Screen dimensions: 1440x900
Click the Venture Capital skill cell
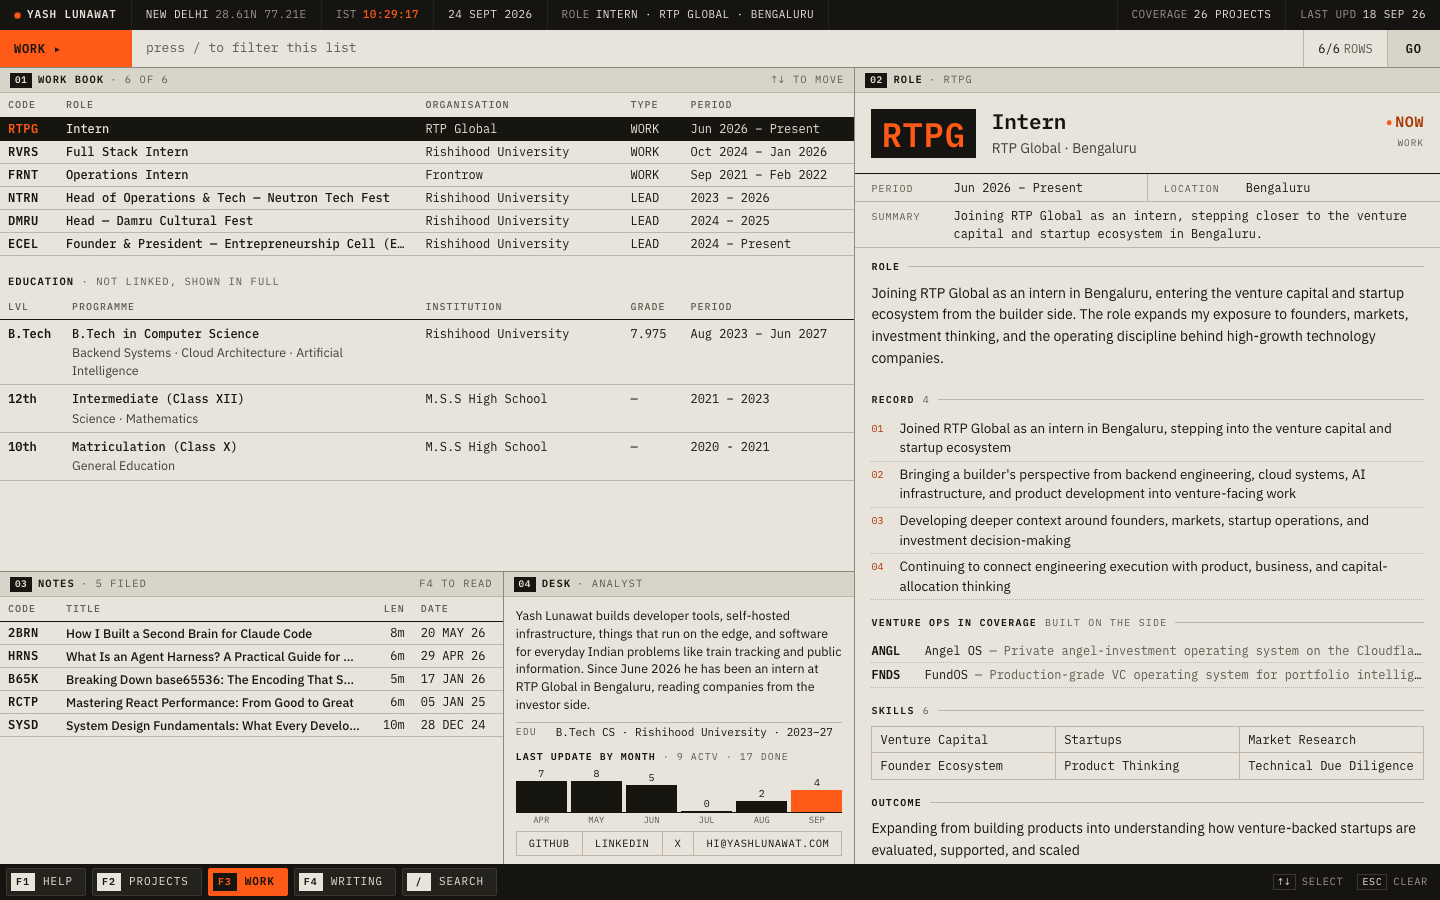[x=964, y=740]
